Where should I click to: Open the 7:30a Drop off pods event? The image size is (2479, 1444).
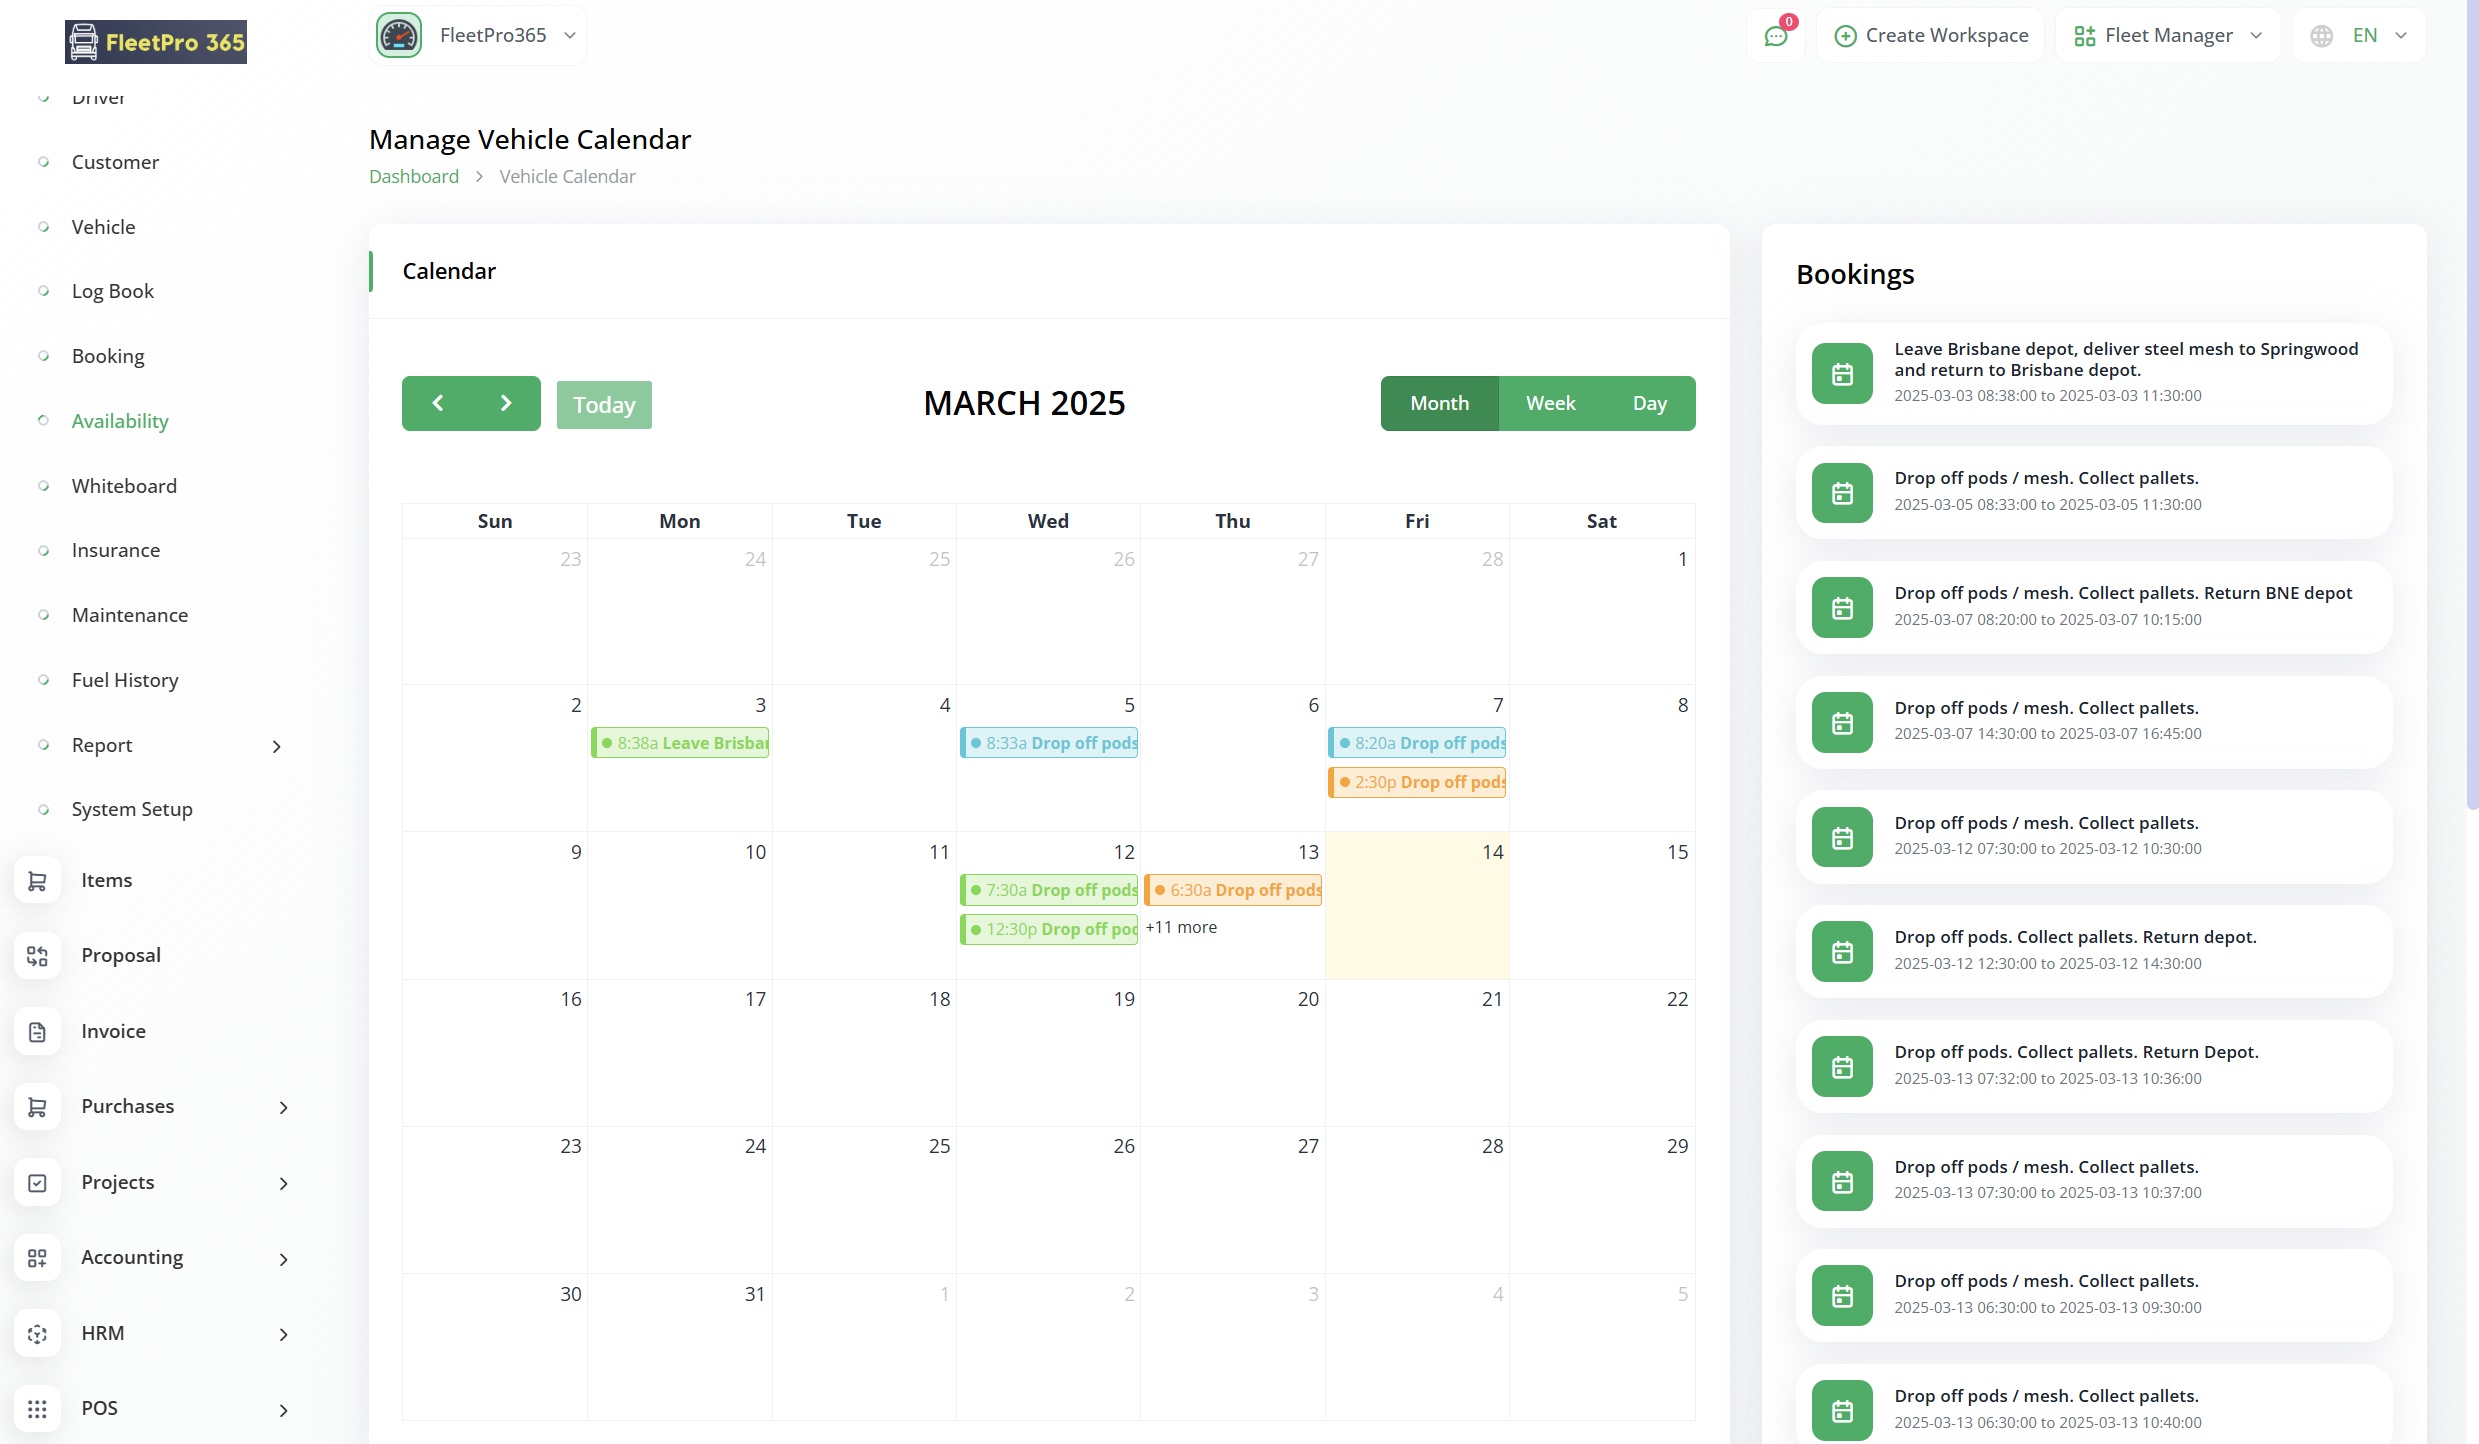1049,890
